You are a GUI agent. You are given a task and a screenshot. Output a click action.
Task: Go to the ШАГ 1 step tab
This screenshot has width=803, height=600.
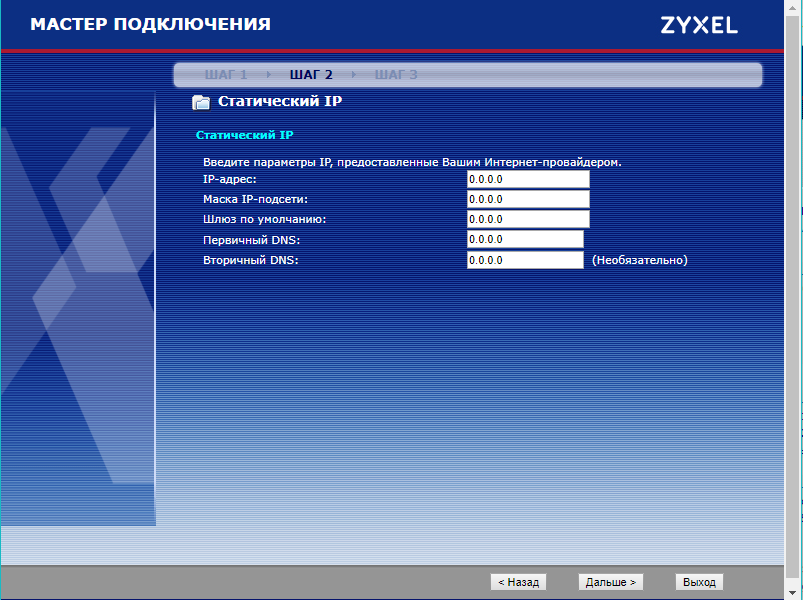point(225,75)
